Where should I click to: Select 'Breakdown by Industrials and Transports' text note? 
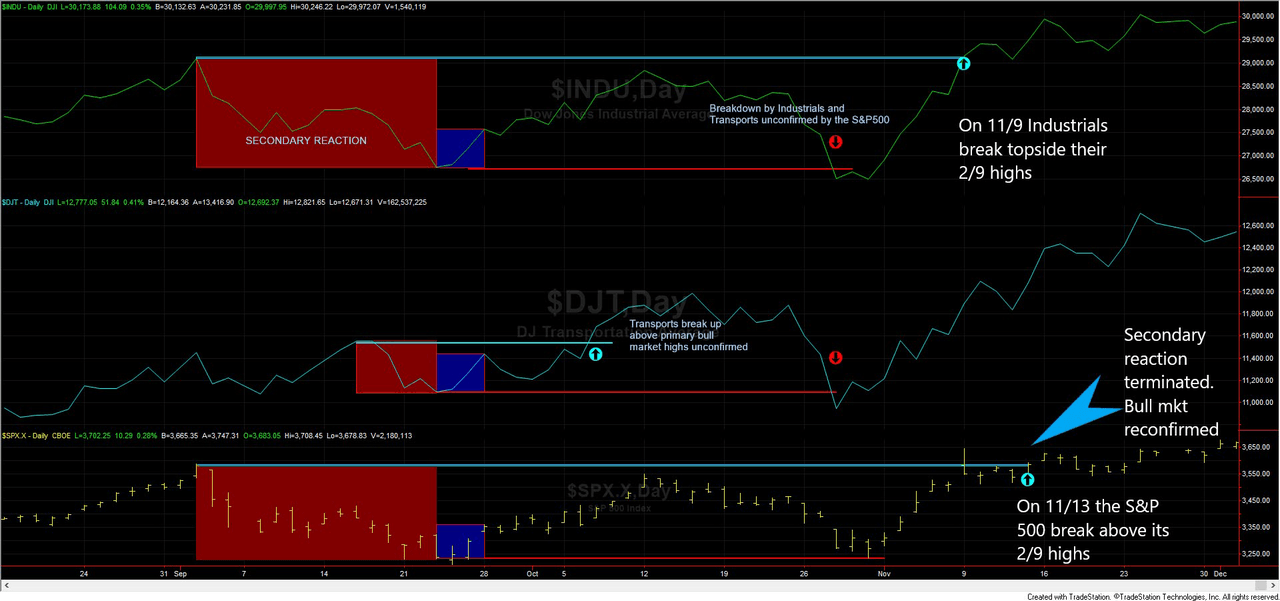tap(800, 113)
